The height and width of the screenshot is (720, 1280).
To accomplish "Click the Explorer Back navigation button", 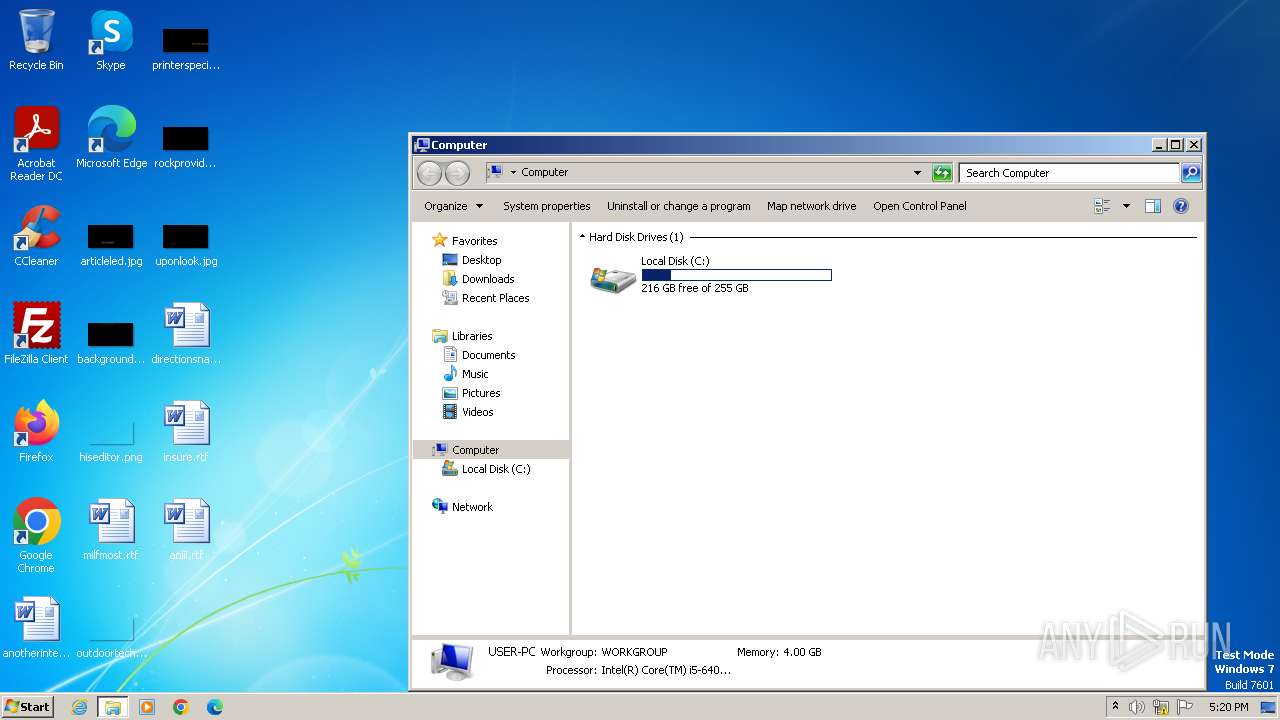I will (x=429, y=173).
